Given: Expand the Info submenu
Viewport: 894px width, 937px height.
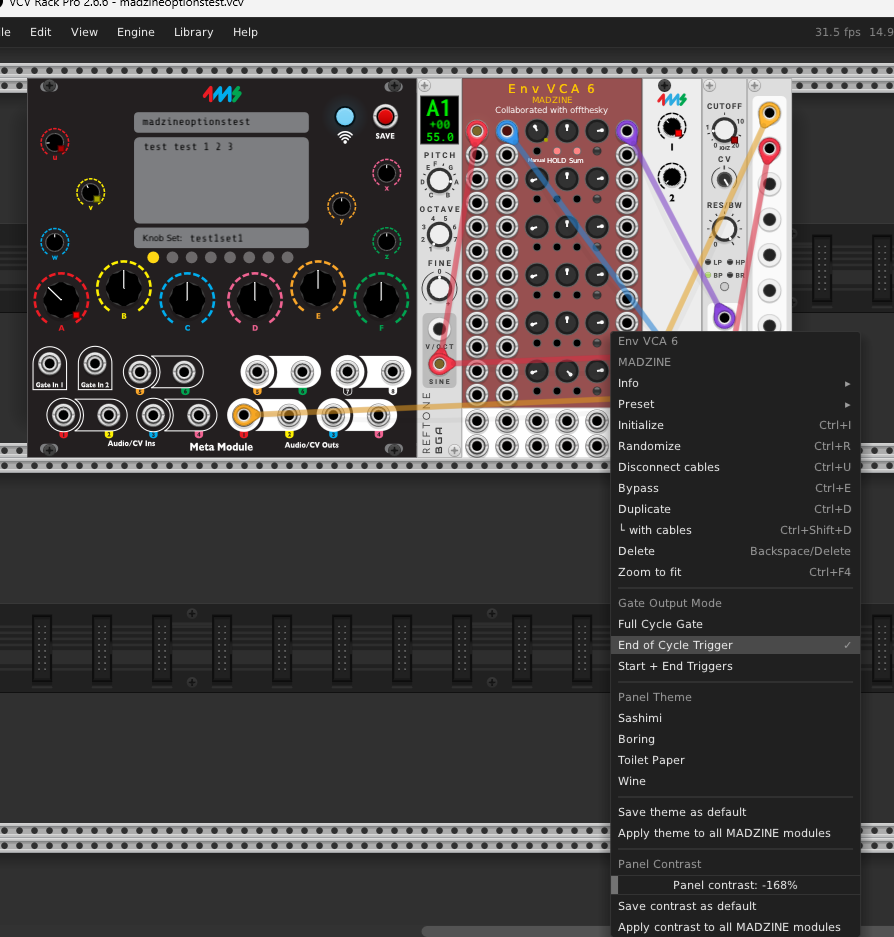Looking at the screenshot, I should point(734,383).
